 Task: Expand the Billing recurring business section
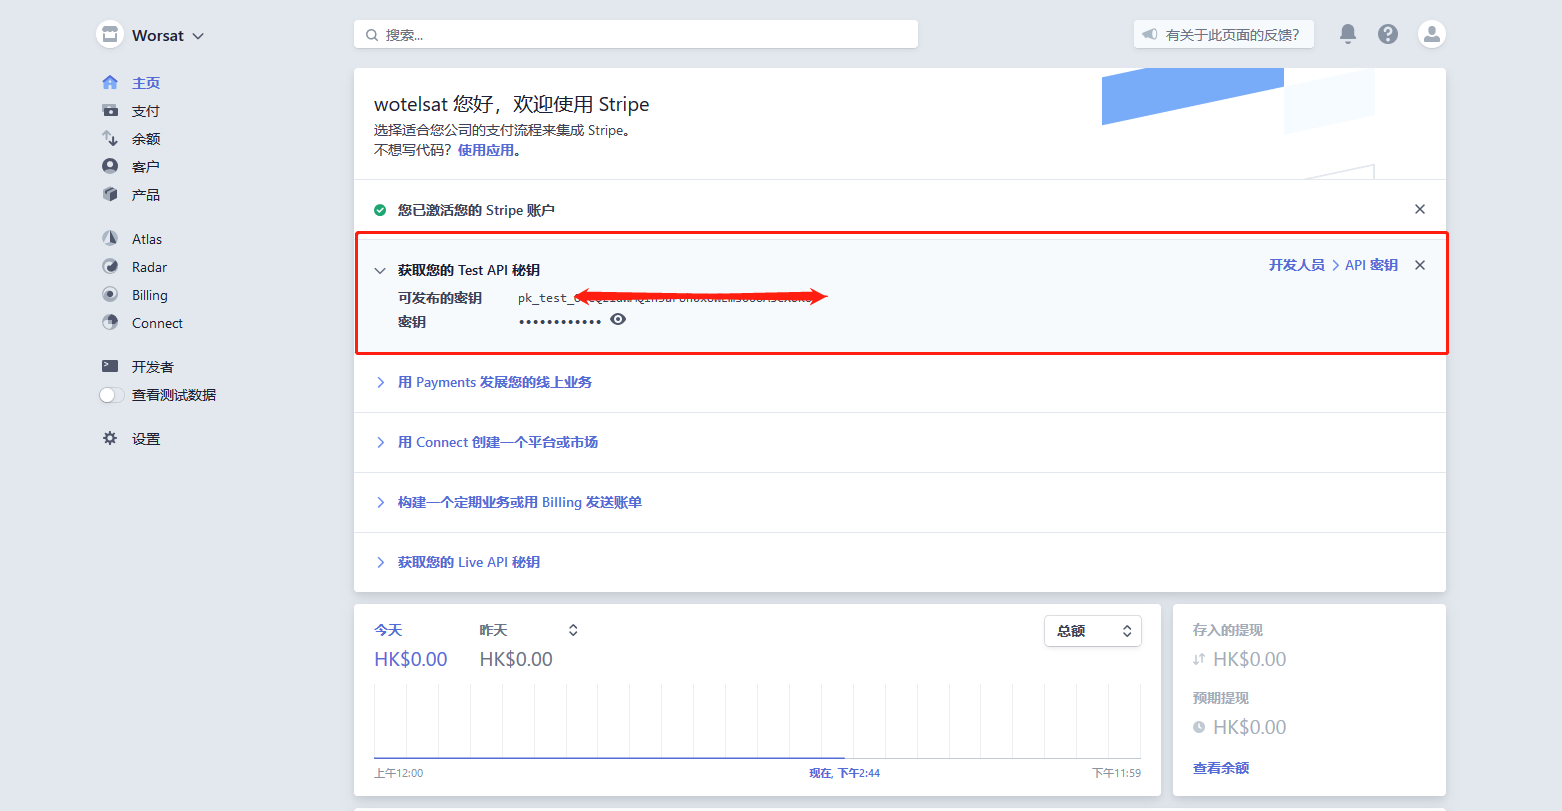[x=380, y=502]
